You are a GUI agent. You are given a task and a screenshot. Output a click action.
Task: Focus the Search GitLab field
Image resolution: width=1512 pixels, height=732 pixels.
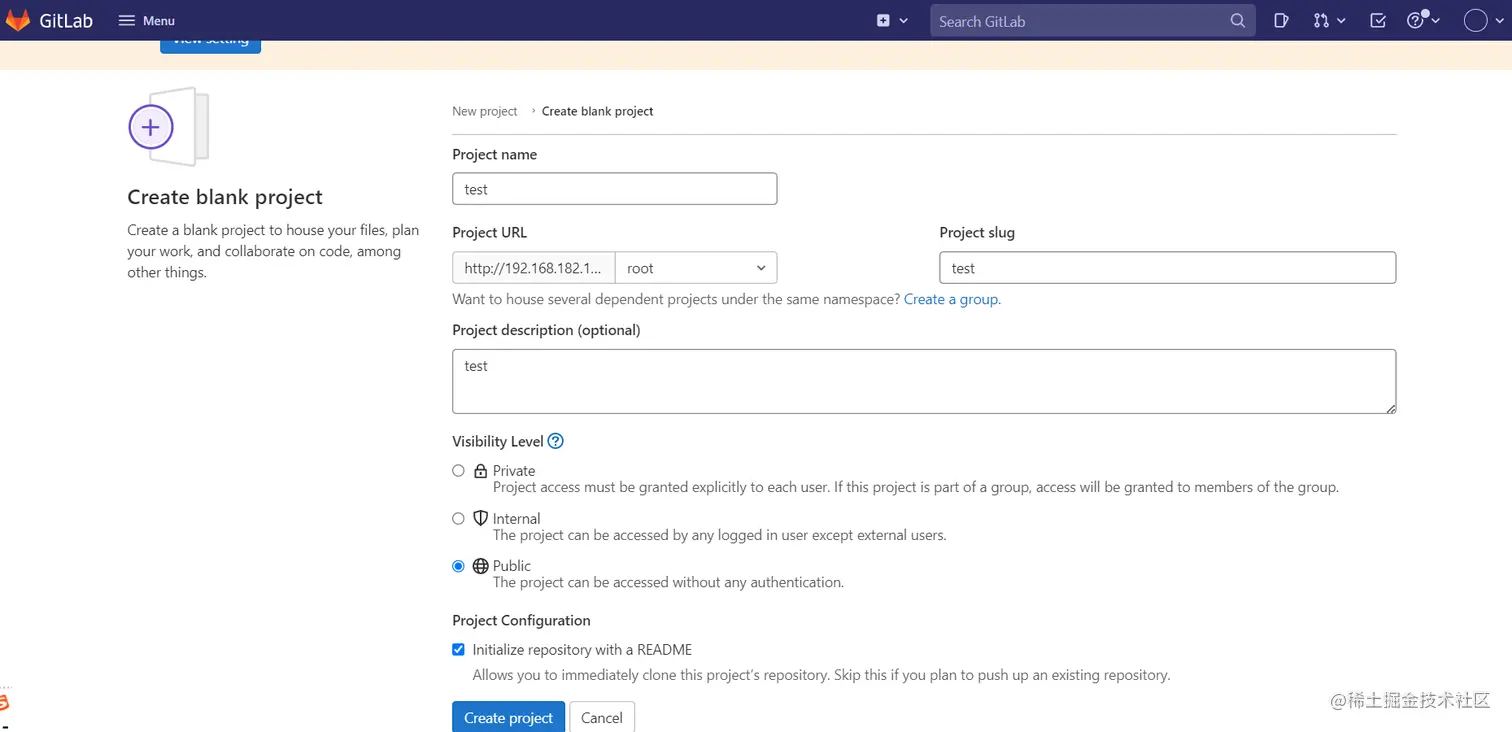1091,20
